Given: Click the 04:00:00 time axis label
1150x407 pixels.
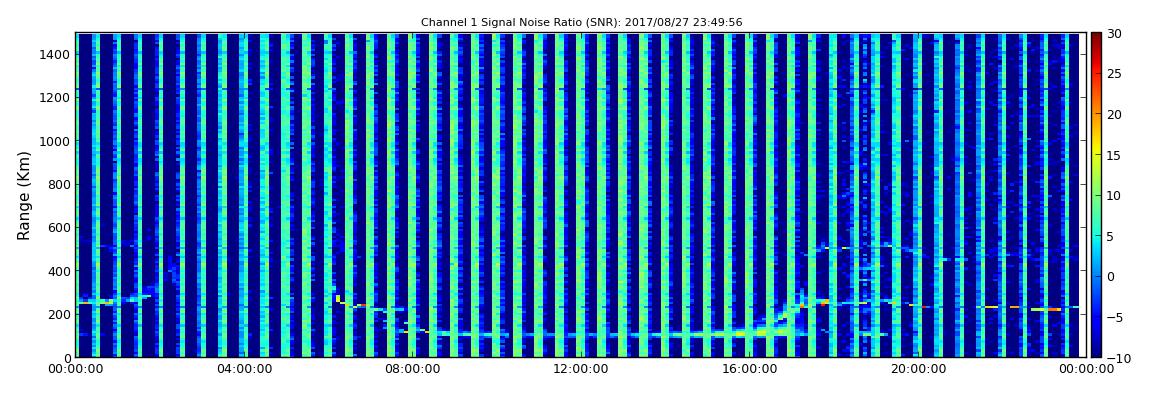Looking at the screenshot, I should pos(244,369).
